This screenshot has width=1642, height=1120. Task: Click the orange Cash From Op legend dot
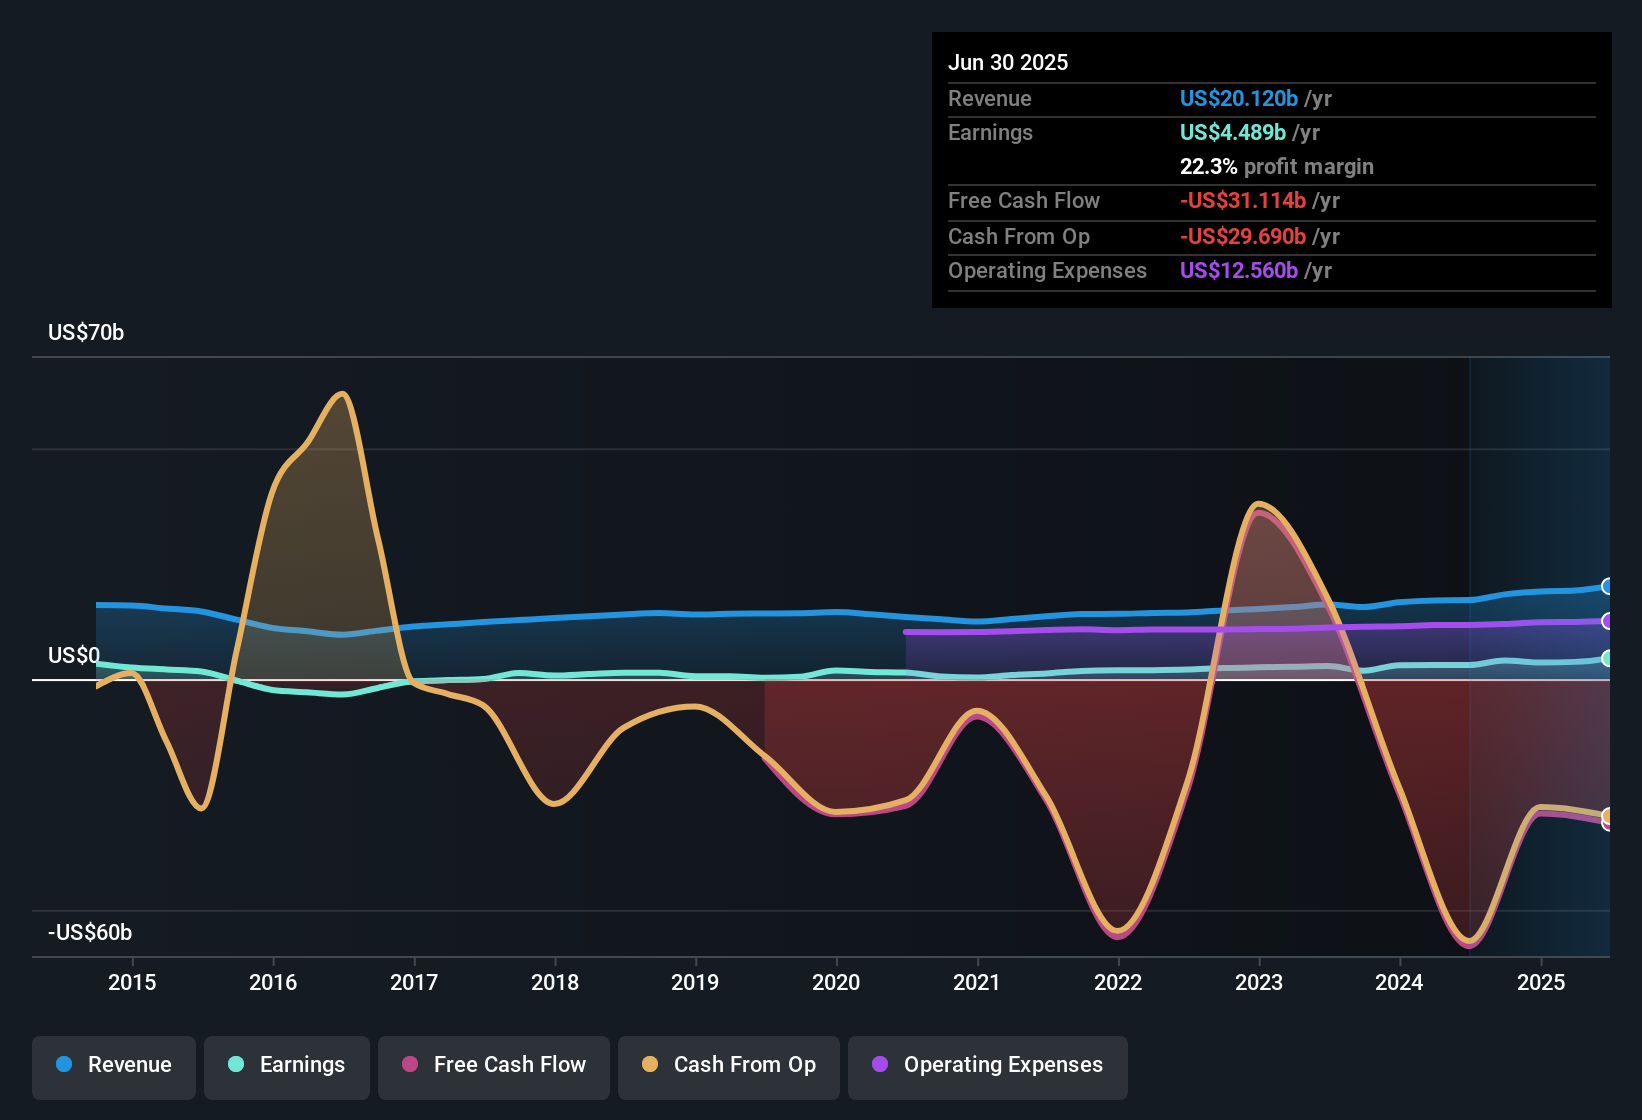(x=650, y=1064)
